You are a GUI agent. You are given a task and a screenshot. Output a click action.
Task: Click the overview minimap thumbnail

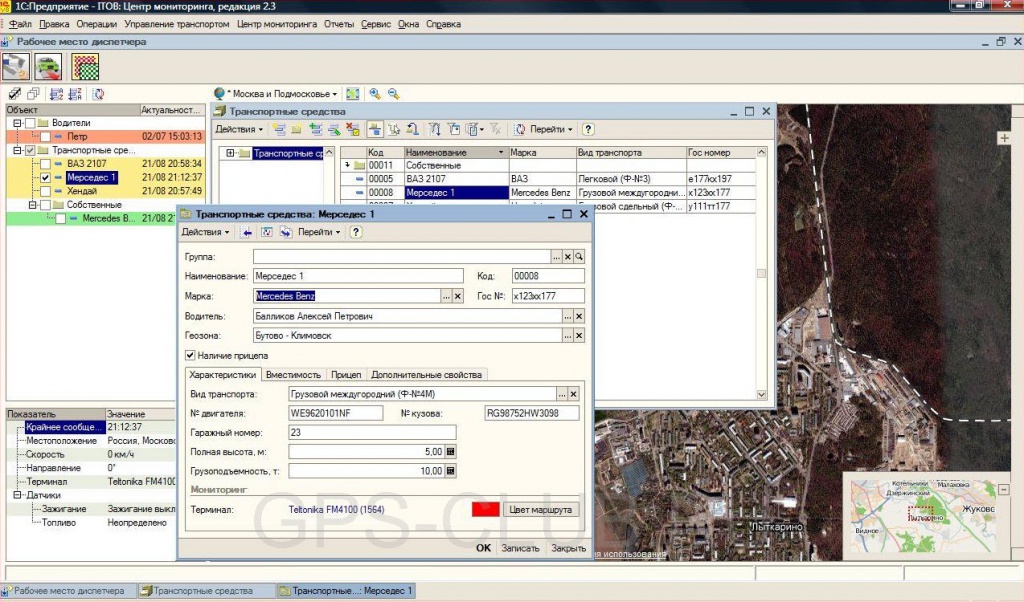923,516
